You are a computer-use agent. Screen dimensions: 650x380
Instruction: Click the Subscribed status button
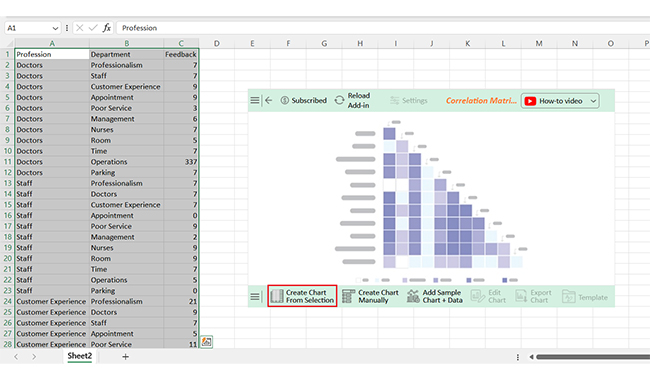coord(304,100)
